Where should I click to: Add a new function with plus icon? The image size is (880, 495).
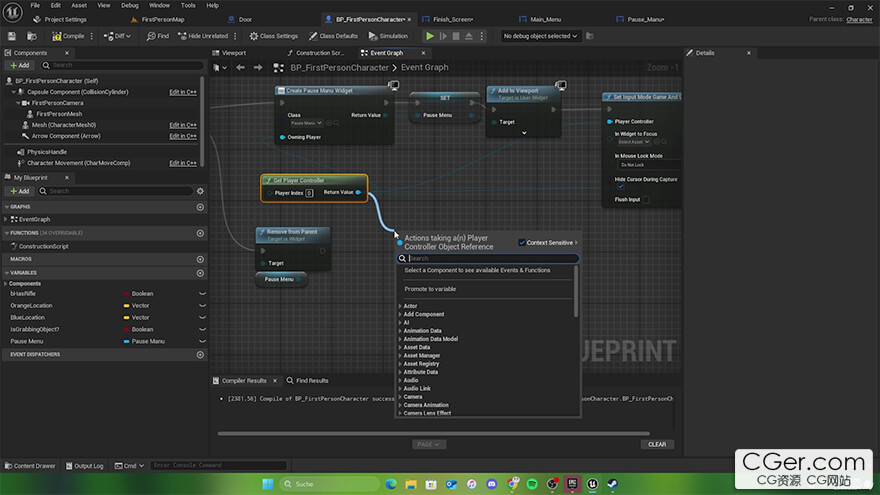pos(200,233)
